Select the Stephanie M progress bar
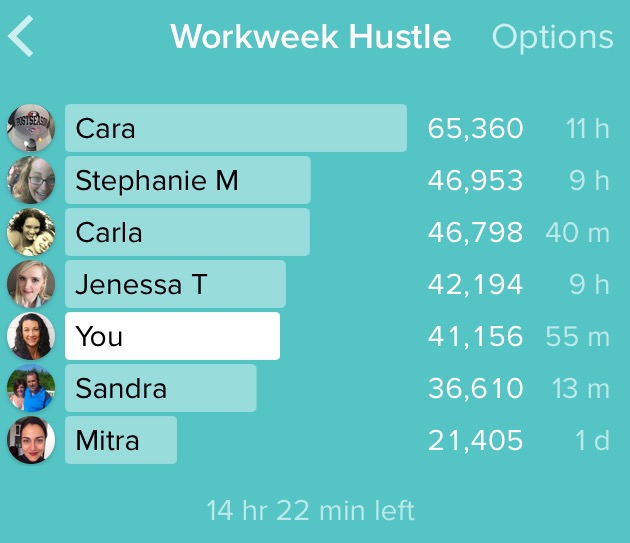The width and height of the screenshot is (630, 543). point(188,180)
